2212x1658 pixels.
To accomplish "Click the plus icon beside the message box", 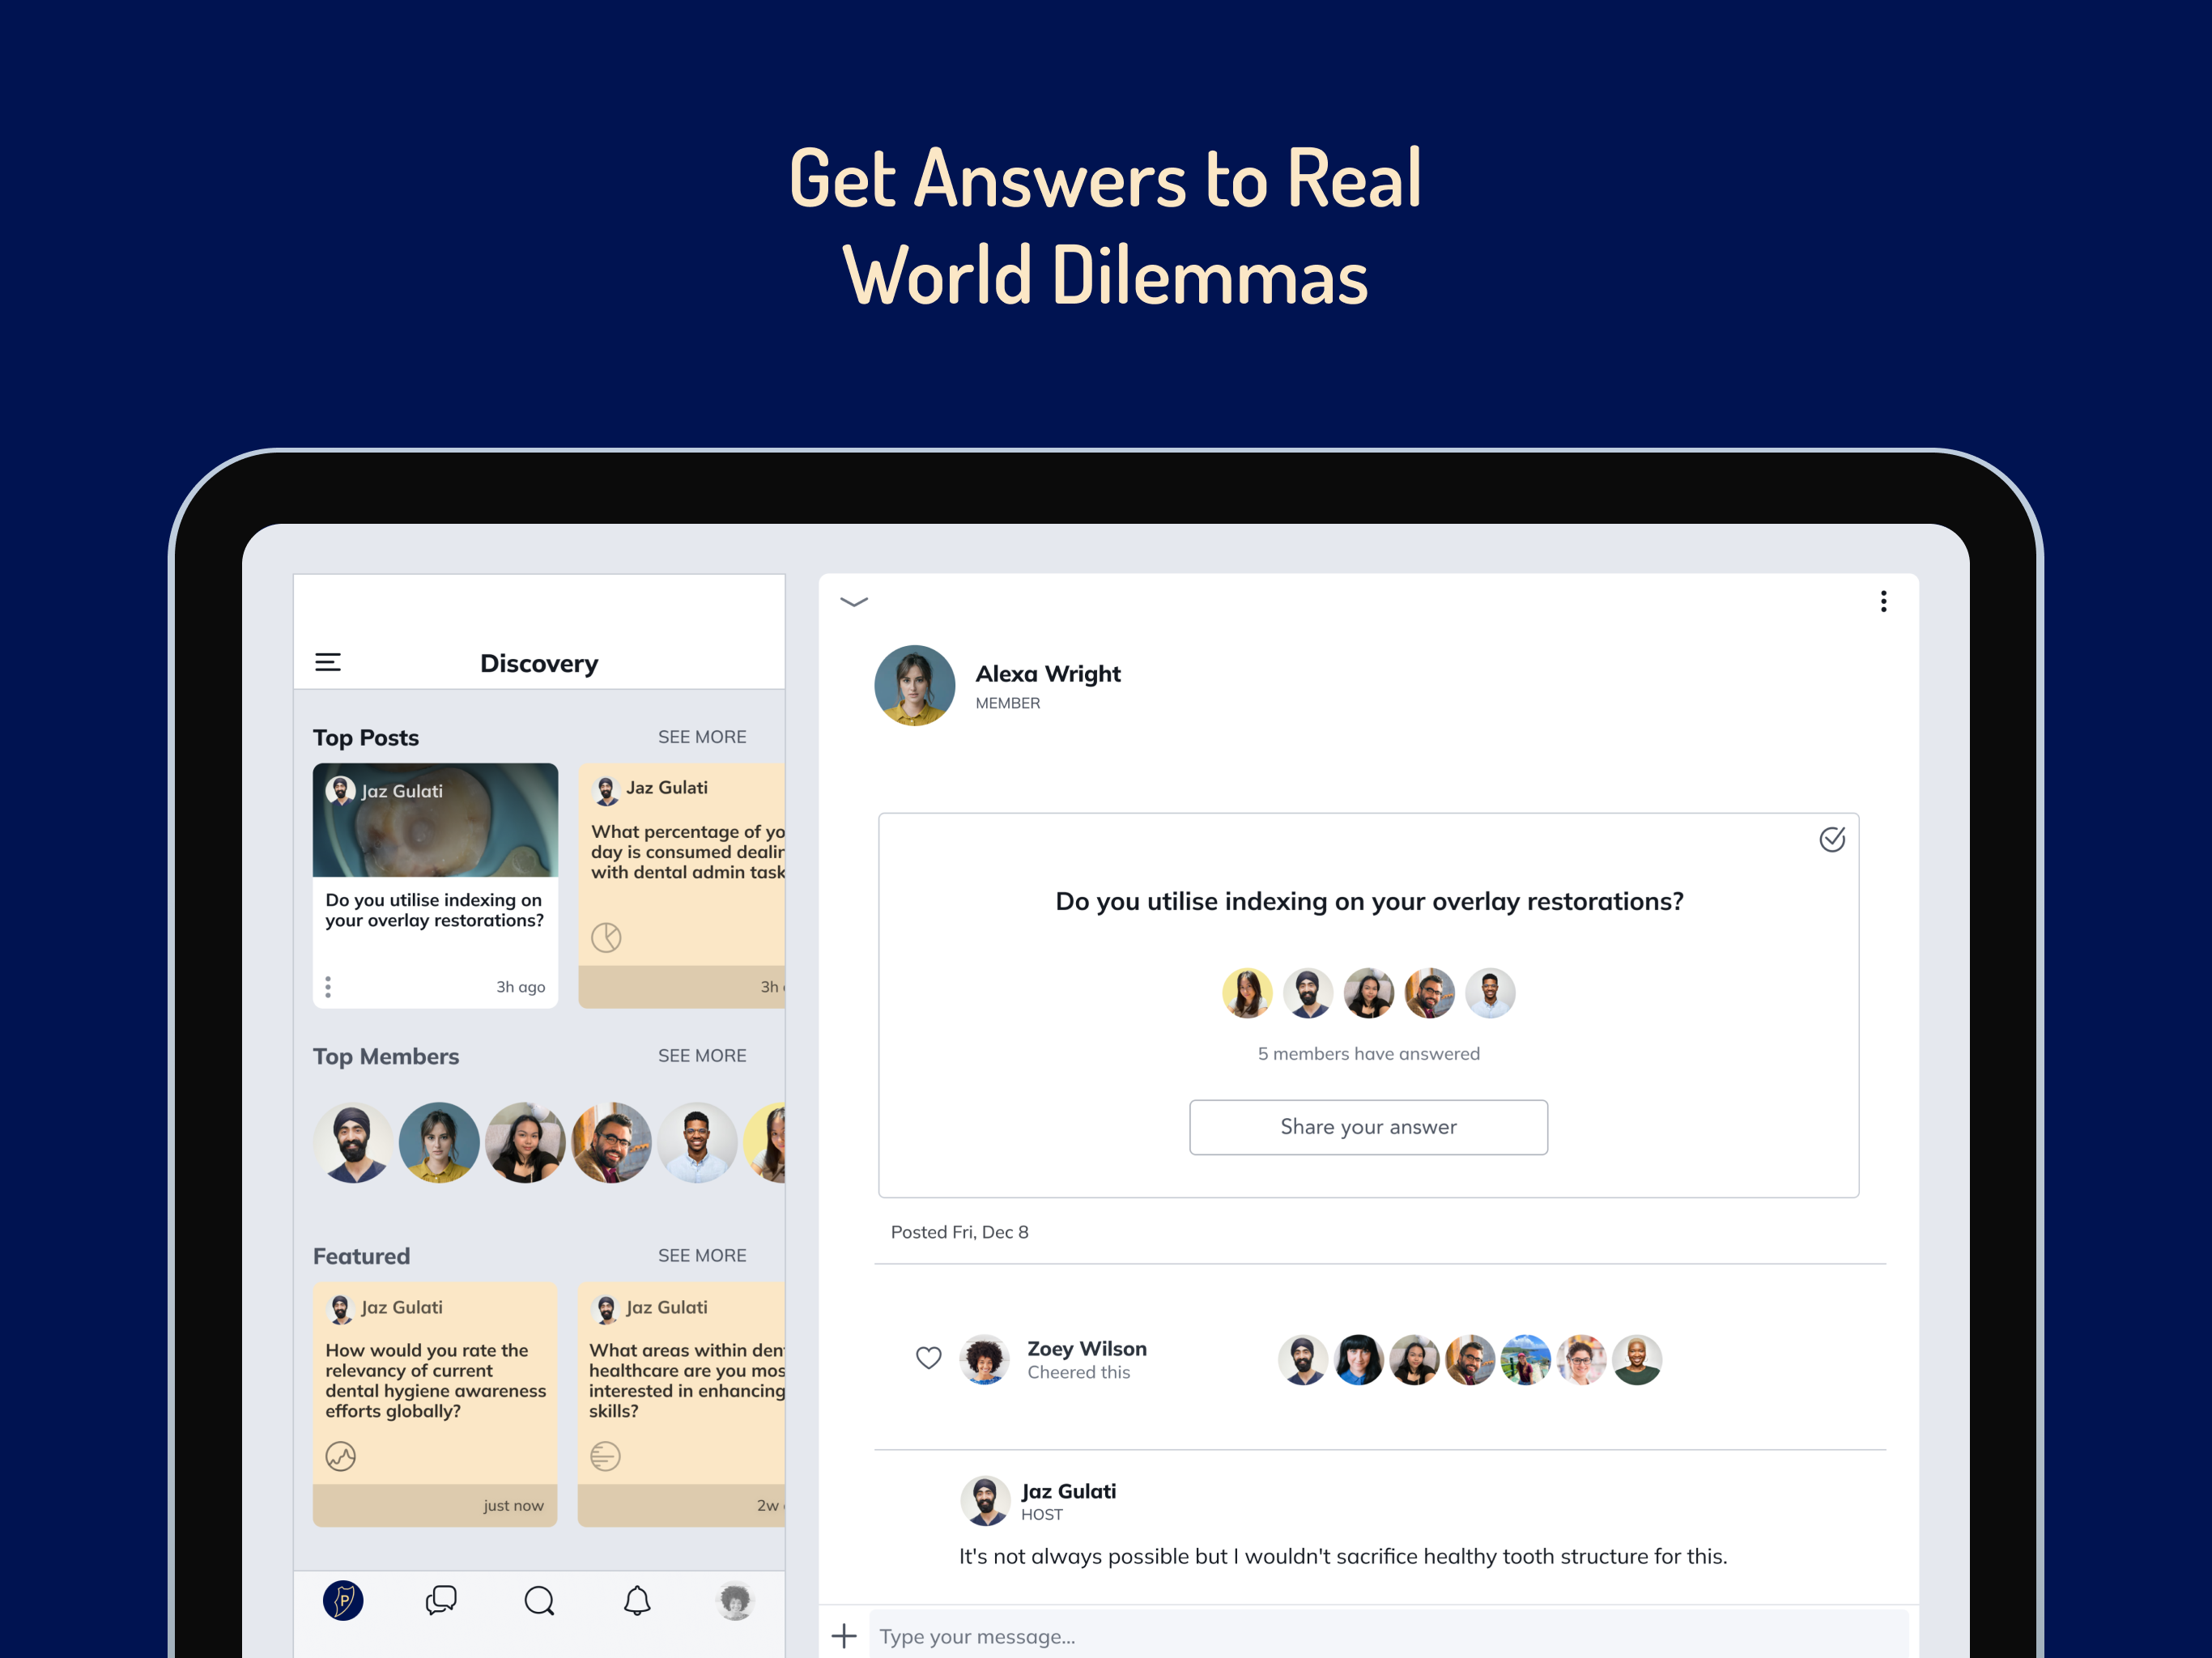I will 844,1636.
